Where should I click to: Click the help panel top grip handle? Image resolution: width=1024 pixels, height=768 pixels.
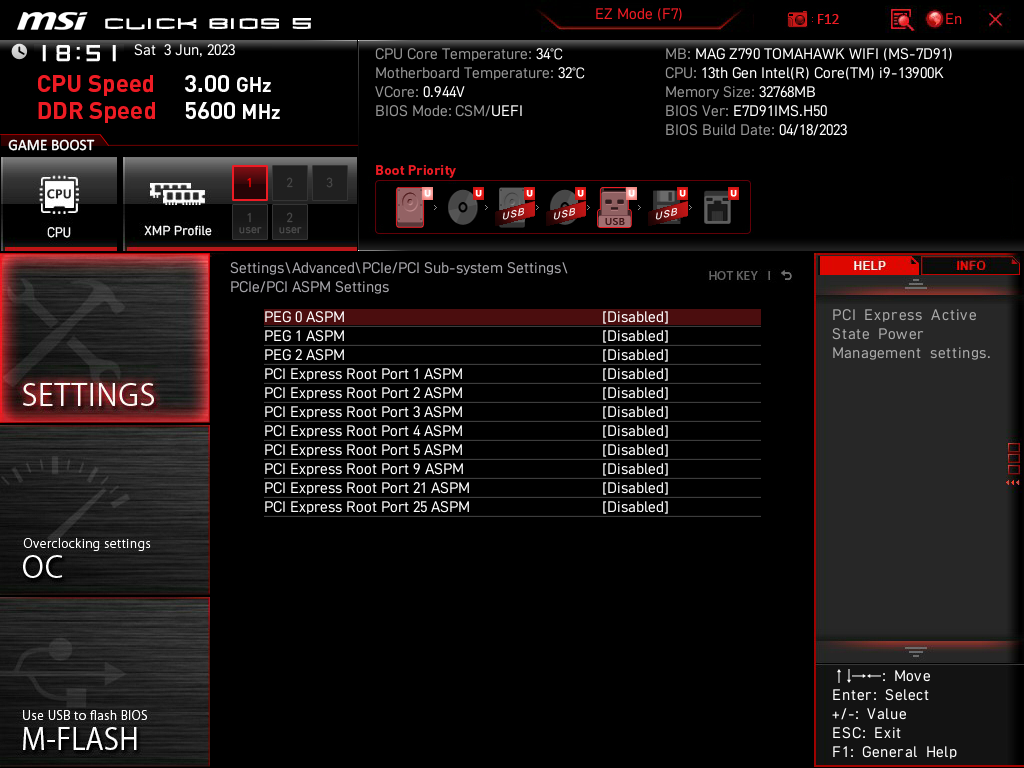click(916, 283)
